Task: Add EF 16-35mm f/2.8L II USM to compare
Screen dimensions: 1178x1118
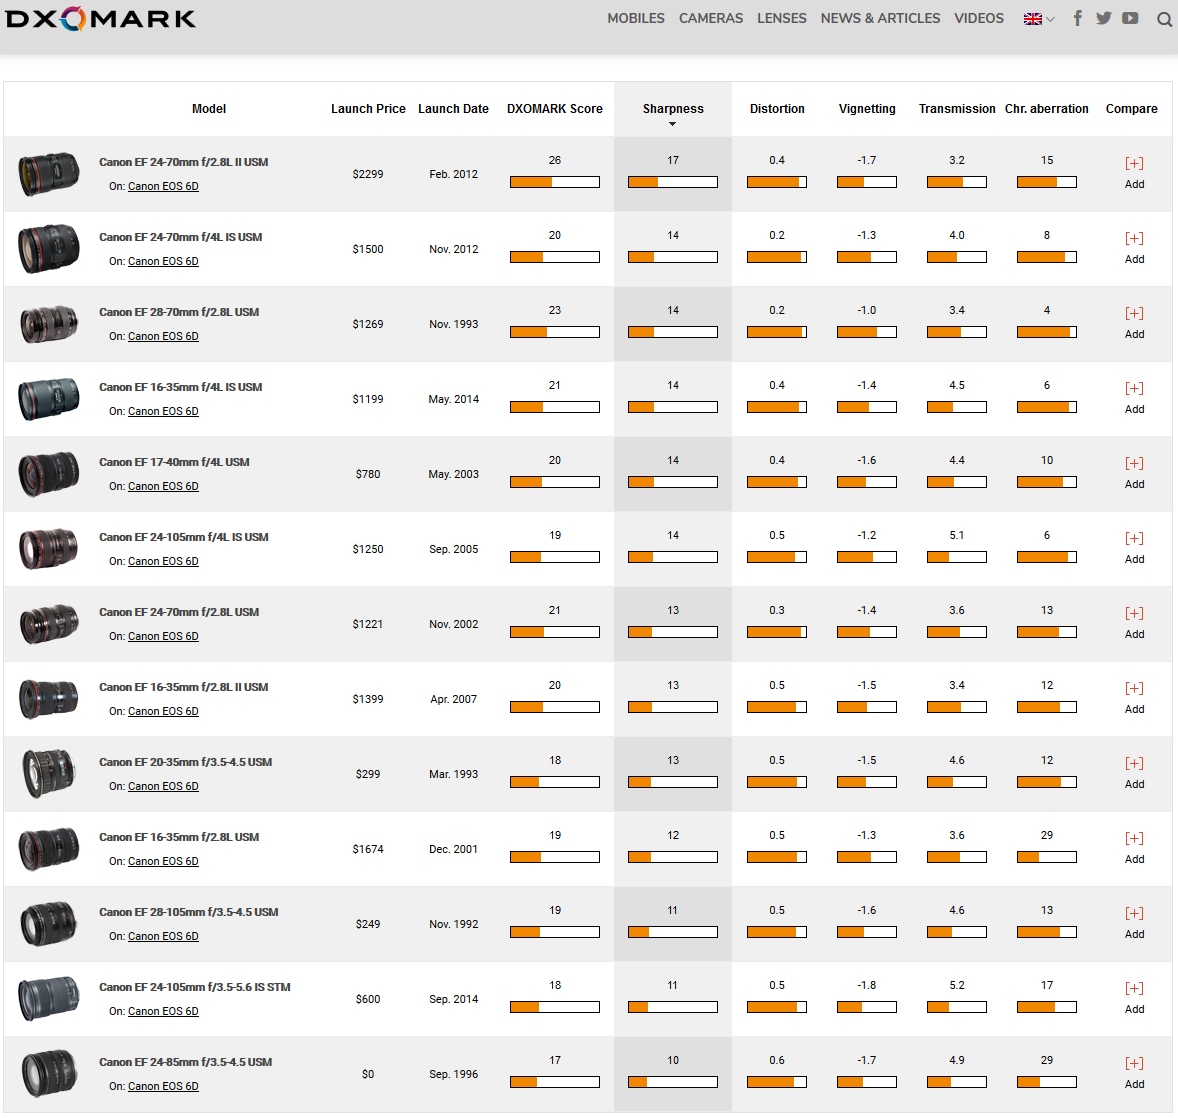Action: tap(1134, 699)
